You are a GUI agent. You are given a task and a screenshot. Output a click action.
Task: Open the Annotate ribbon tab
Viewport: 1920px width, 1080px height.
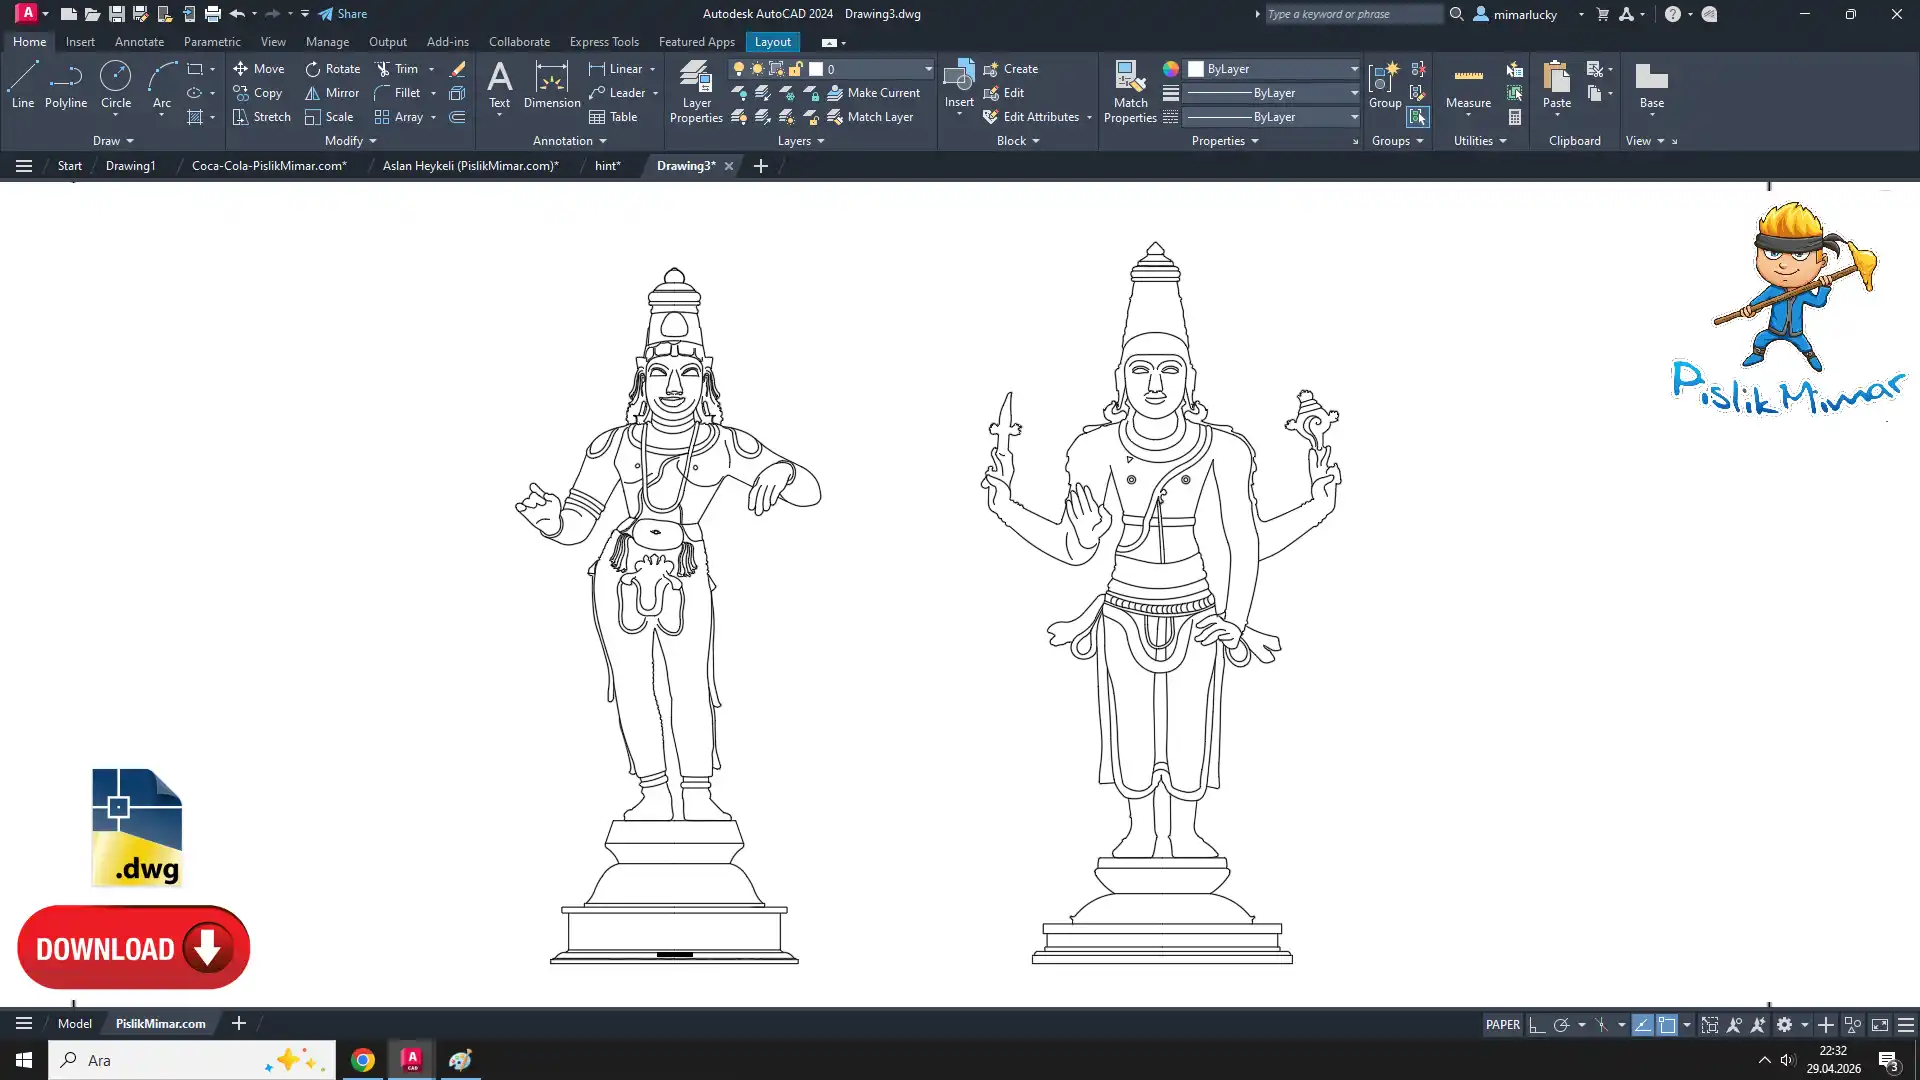tap(139, 42)
